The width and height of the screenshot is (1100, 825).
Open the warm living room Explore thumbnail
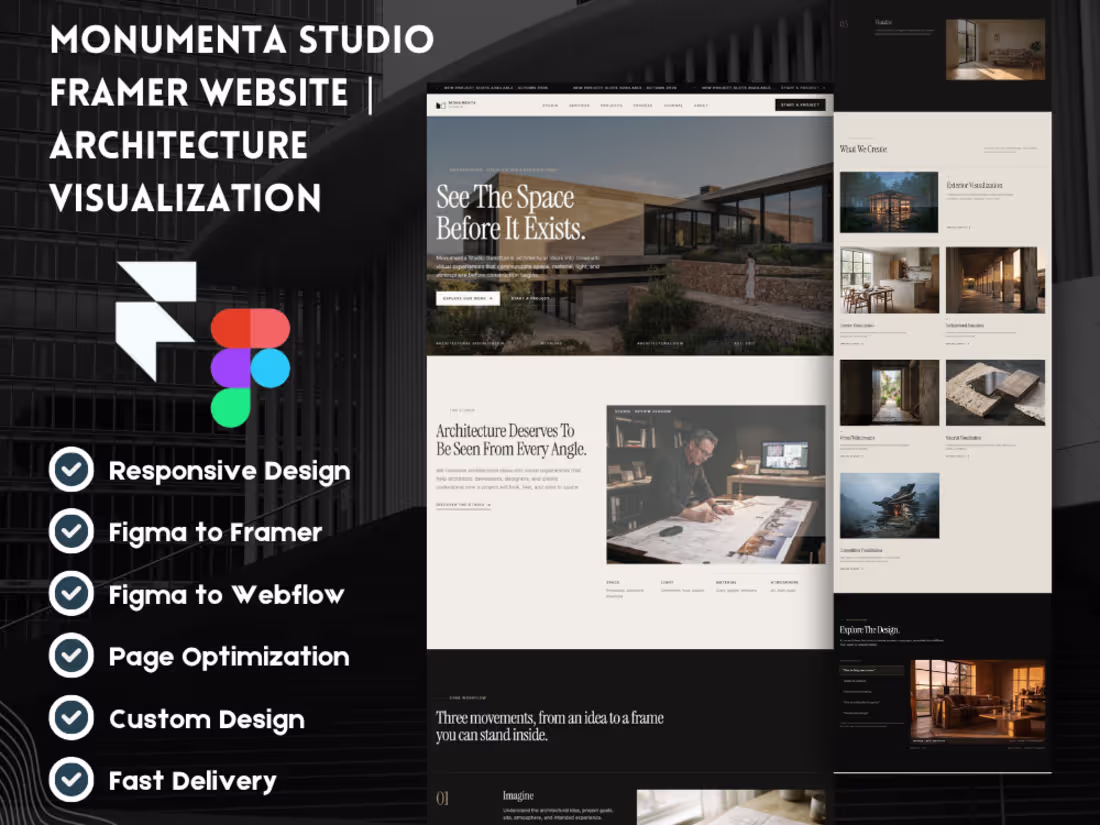tap(978, 699)
